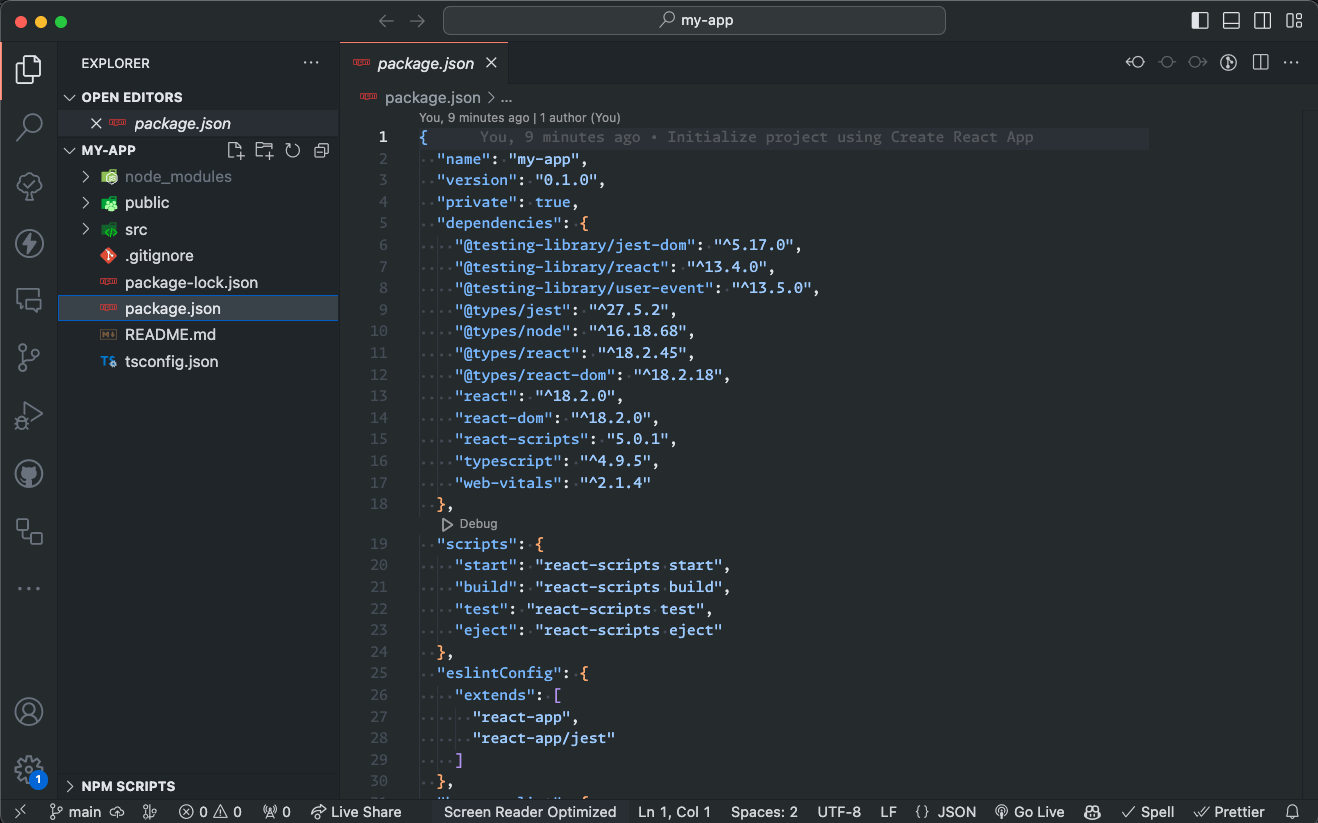Image resolution: width=1318 pixels, height=823 pixels.
Task: Expand the NPM SCRIPTS section
Action: pyautogui.click(x=70, y=786)
